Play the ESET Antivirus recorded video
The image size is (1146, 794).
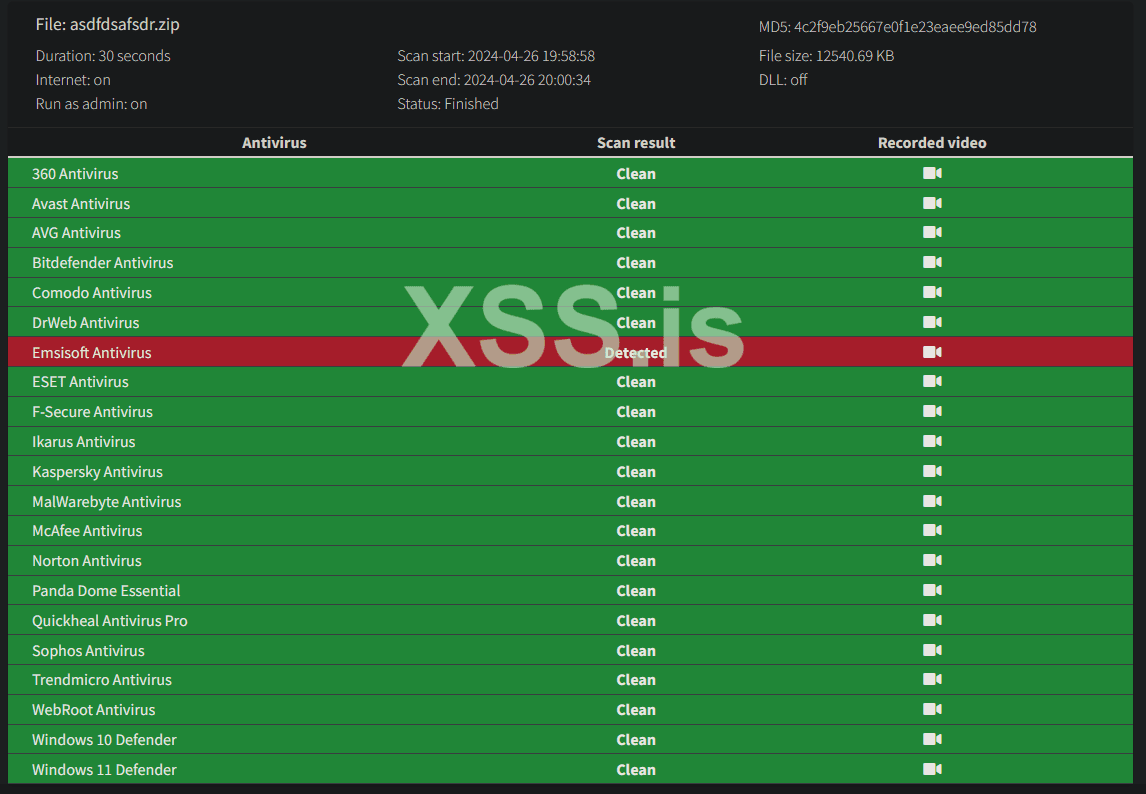click(x=932, y=382)
